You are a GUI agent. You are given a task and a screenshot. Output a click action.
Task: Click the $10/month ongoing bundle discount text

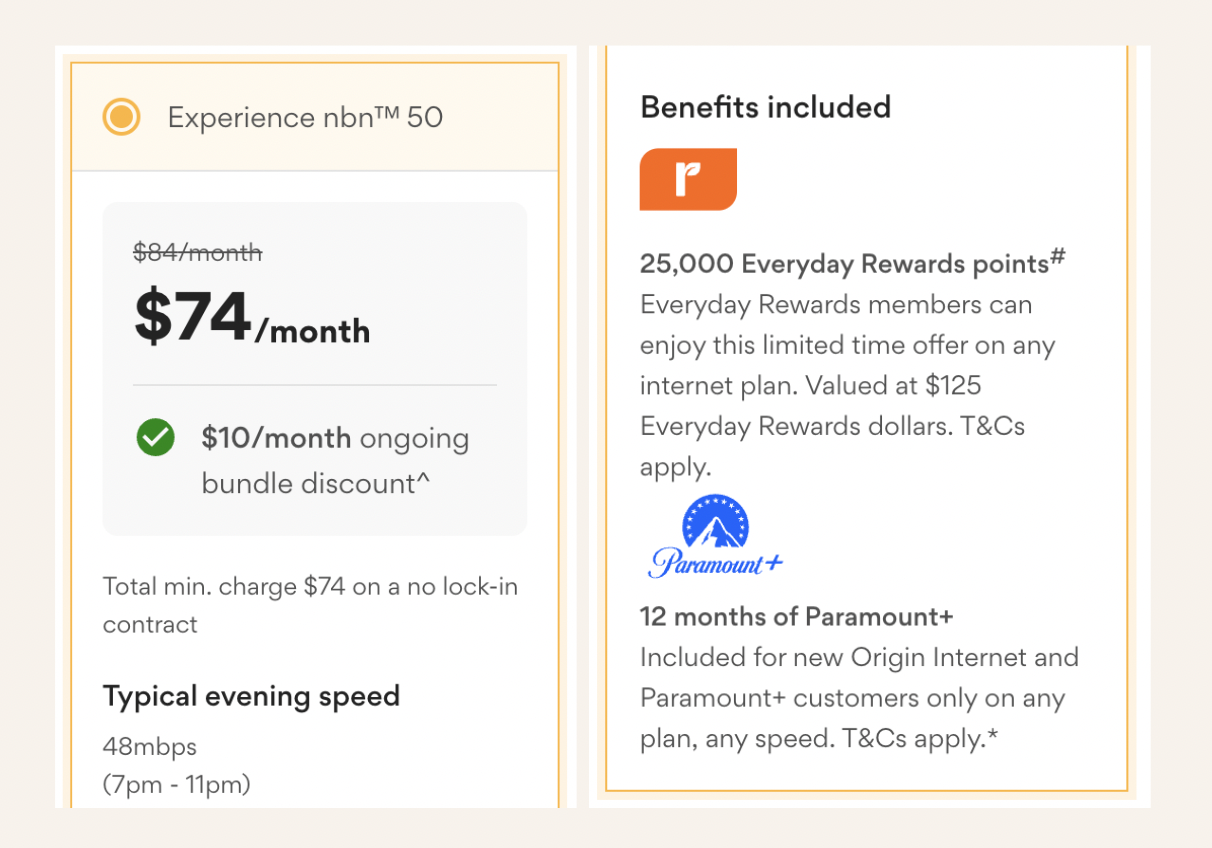point(335,461)
